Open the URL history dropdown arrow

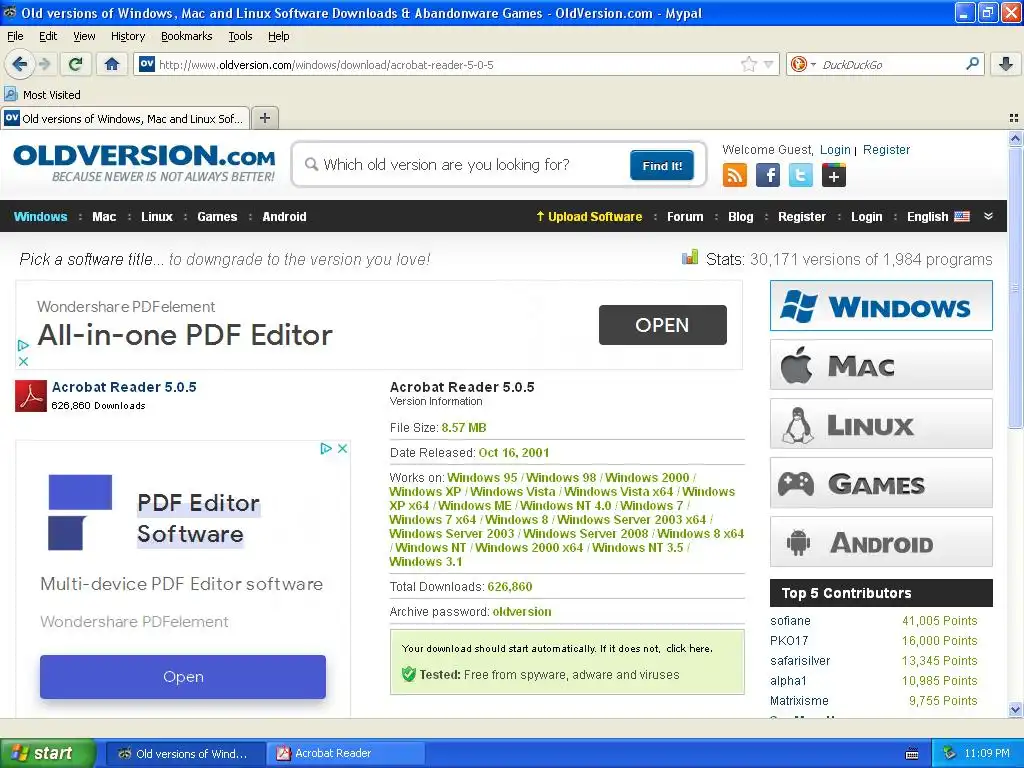(x=769, y=64)
